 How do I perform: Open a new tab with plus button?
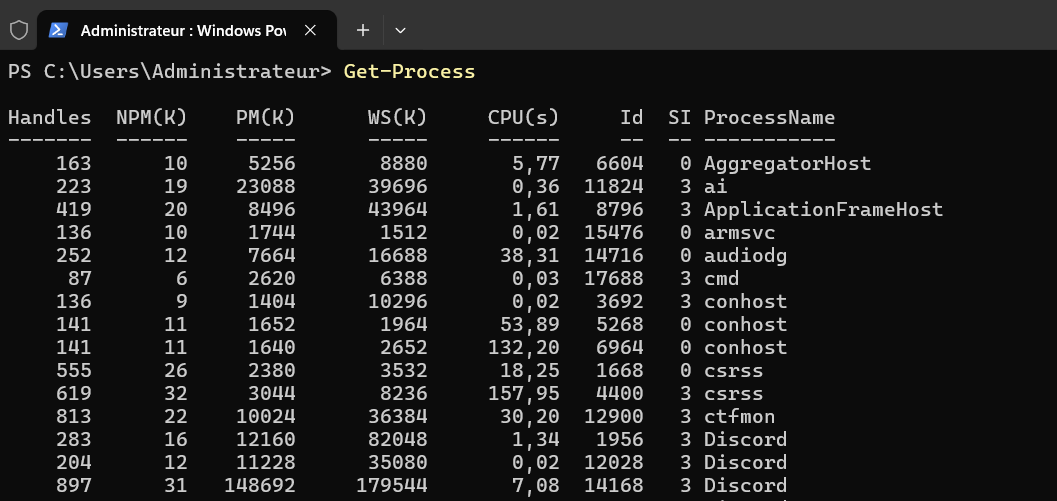point(363,30)
